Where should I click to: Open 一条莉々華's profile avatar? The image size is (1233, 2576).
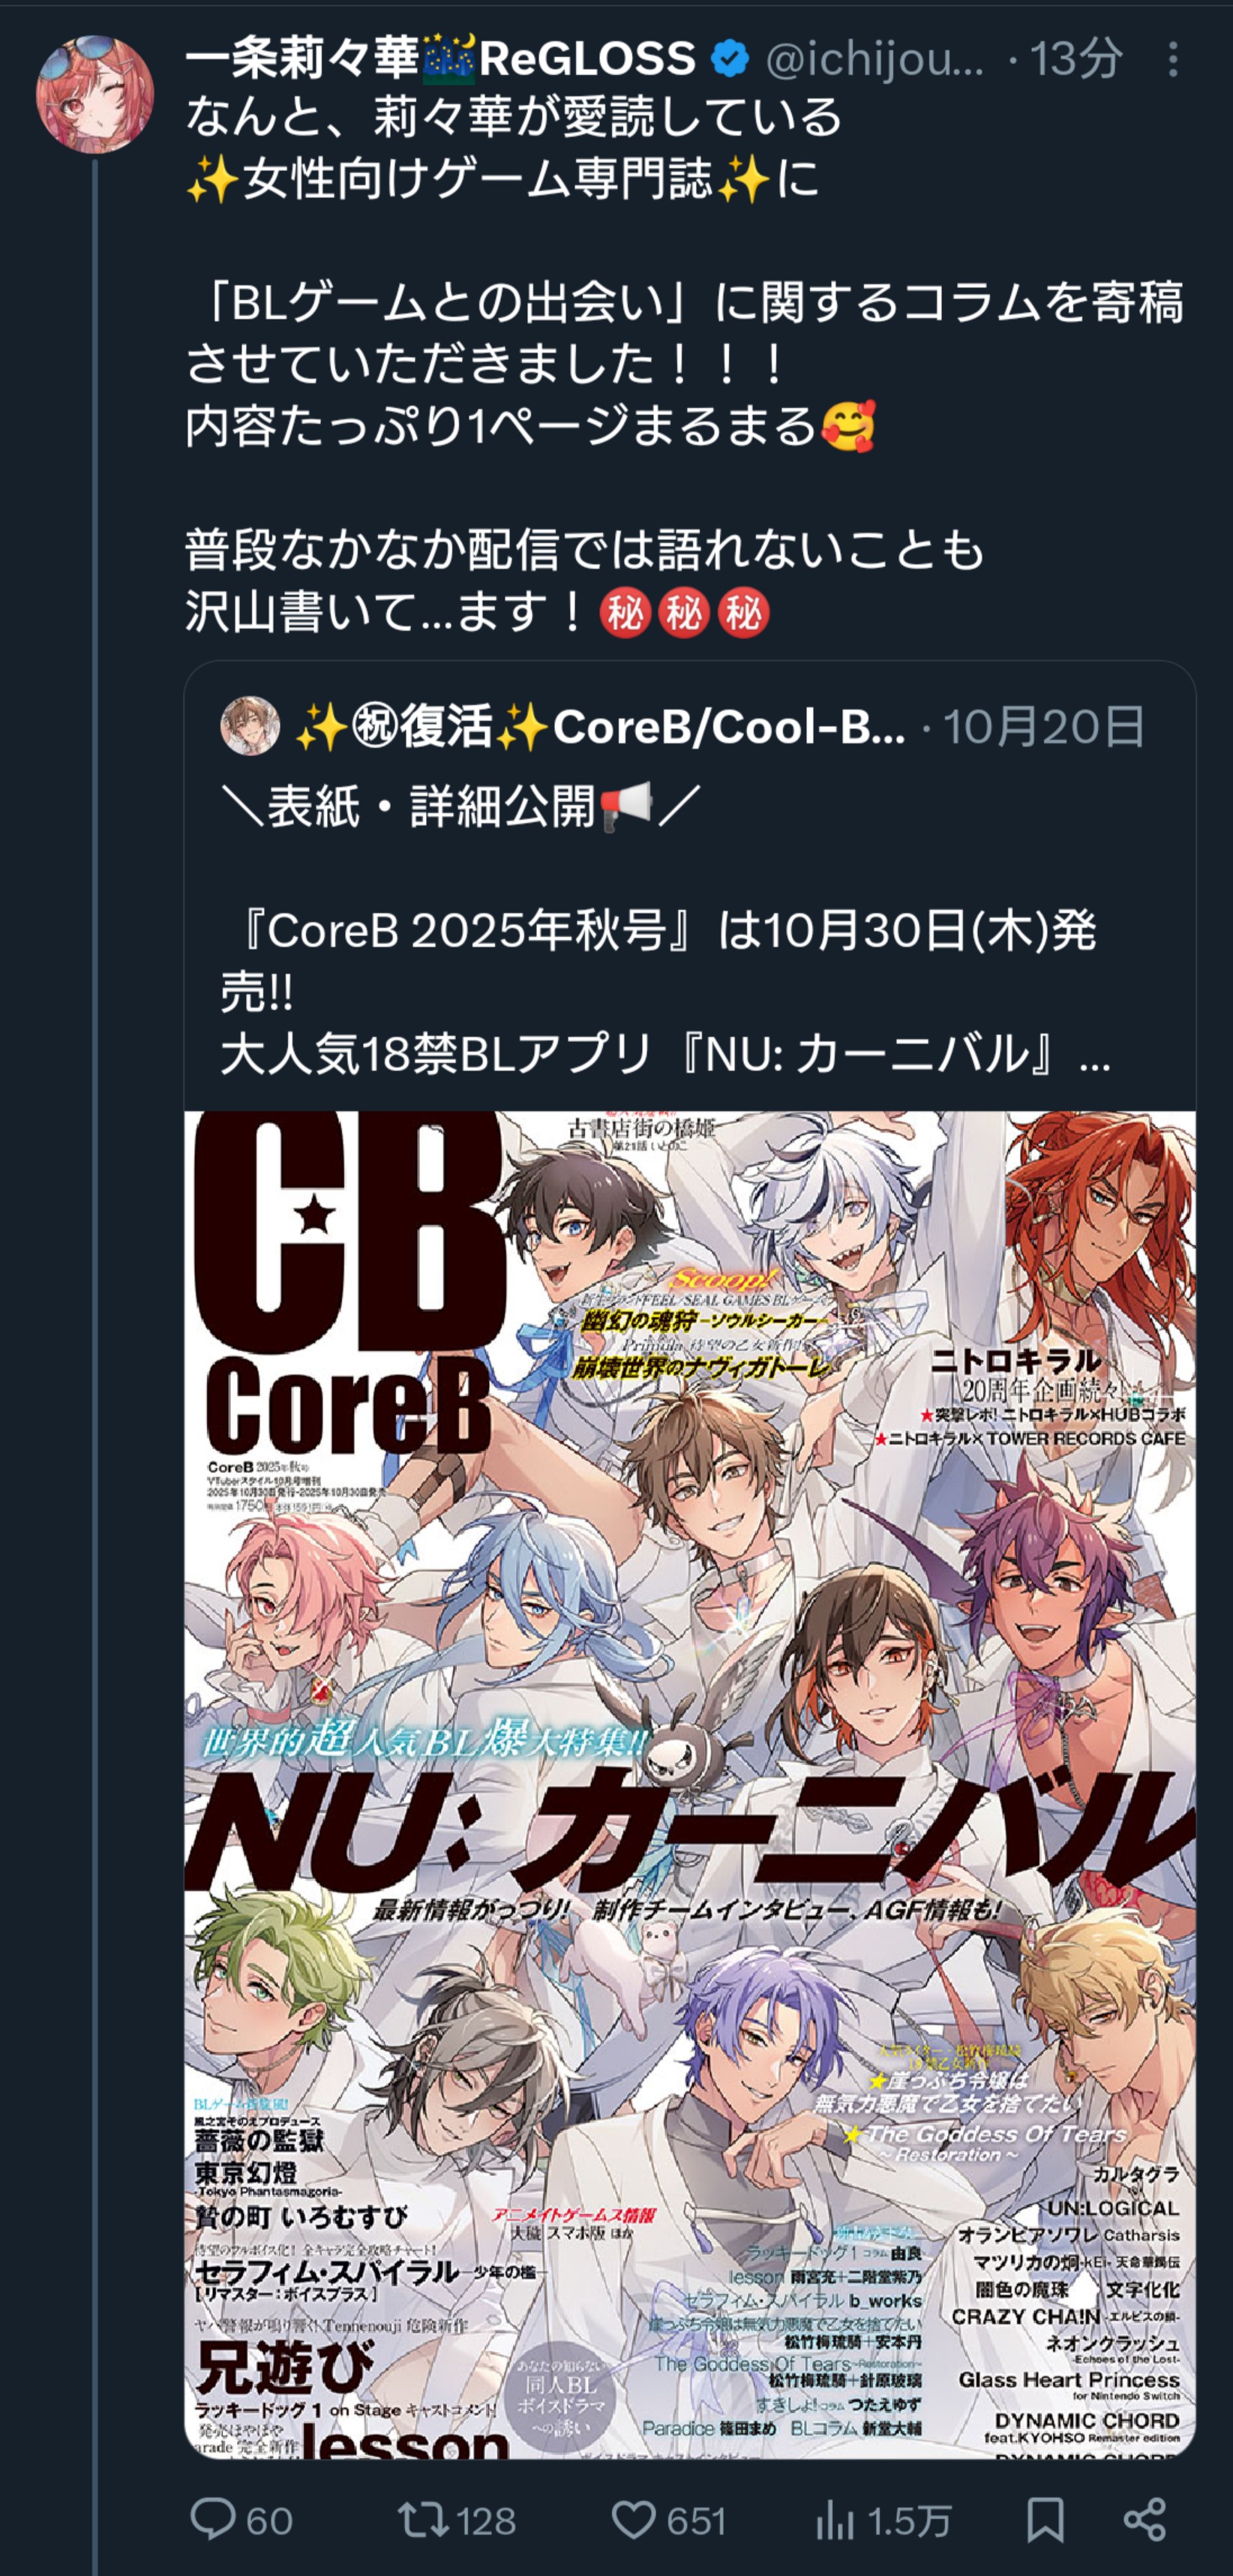tap(95, 95)
